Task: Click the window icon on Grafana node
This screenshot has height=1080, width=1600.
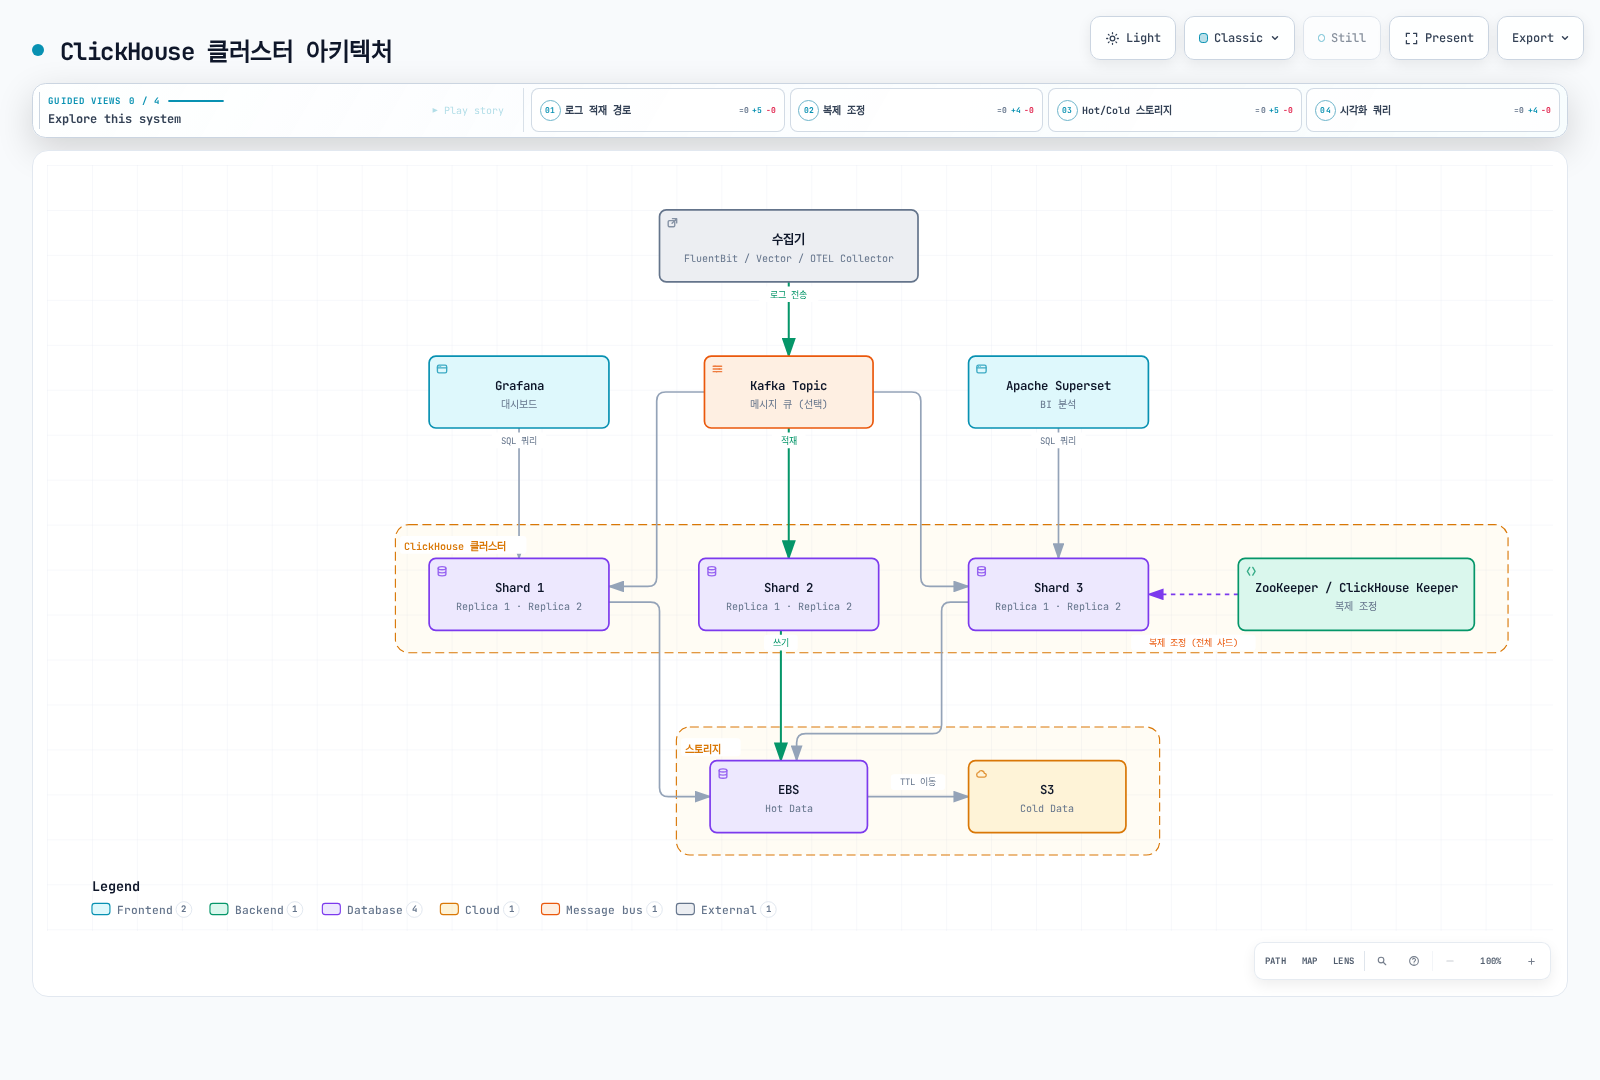Action: 442,369
